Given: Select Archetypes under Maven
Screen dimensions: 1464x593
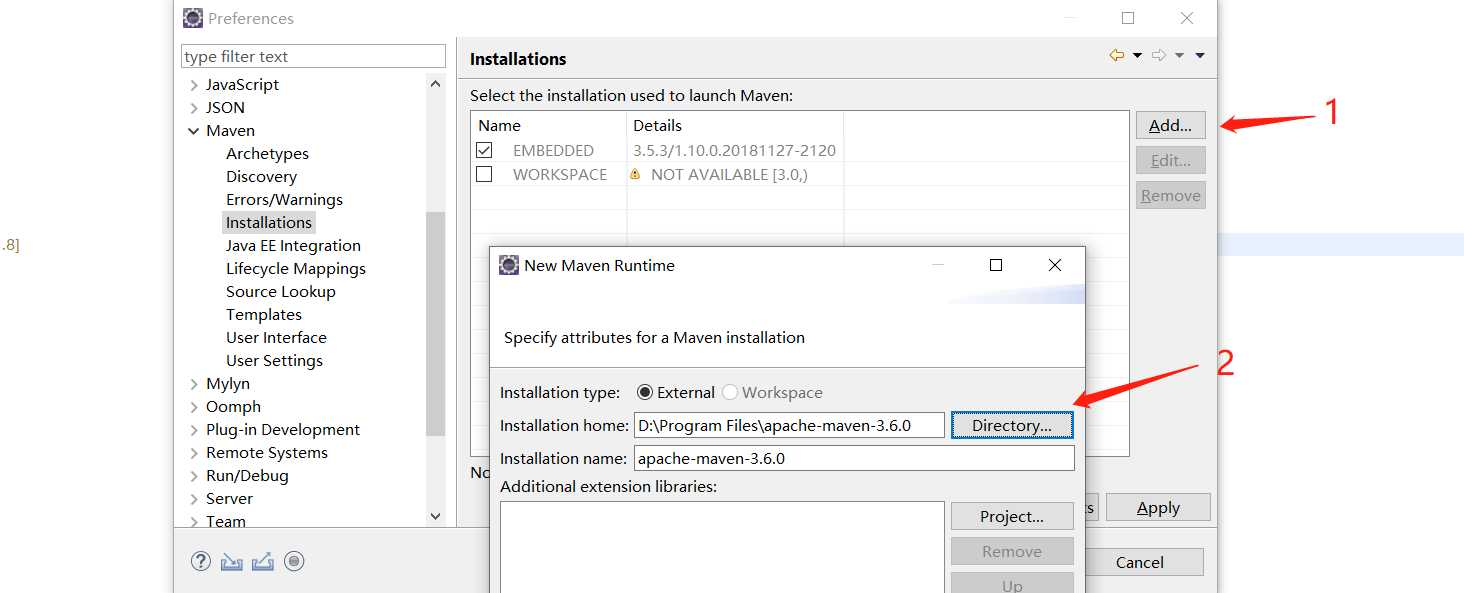Looking at the screenshot, I should [267, 154].
